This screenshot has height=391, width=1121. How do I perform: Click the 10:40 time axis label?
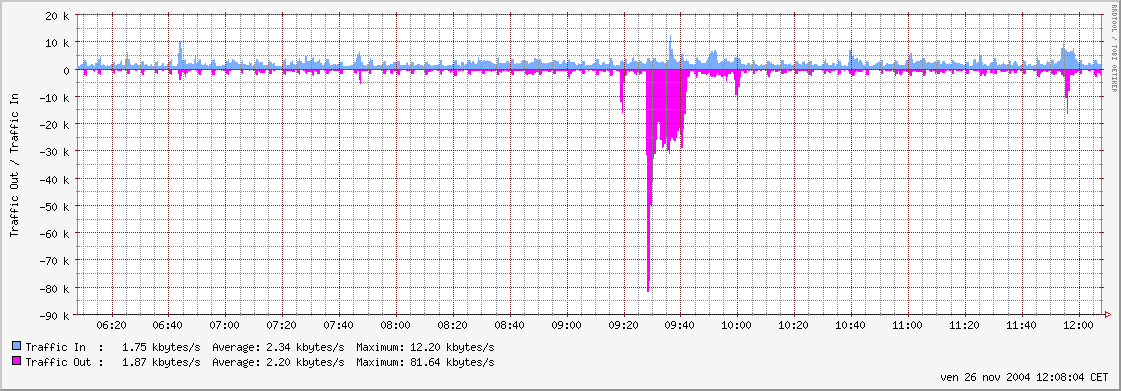tap(851, 325)
